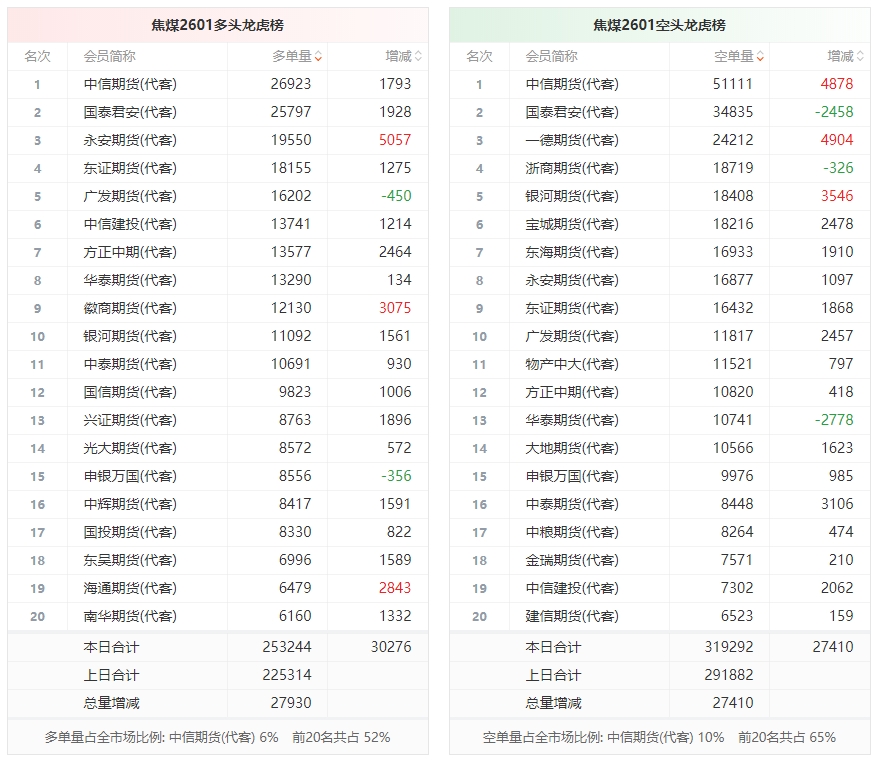The width and height of the screenshot is (878, 760).
Task: Select 东吴期货(代客) in long table
Action: pos(130,560)
